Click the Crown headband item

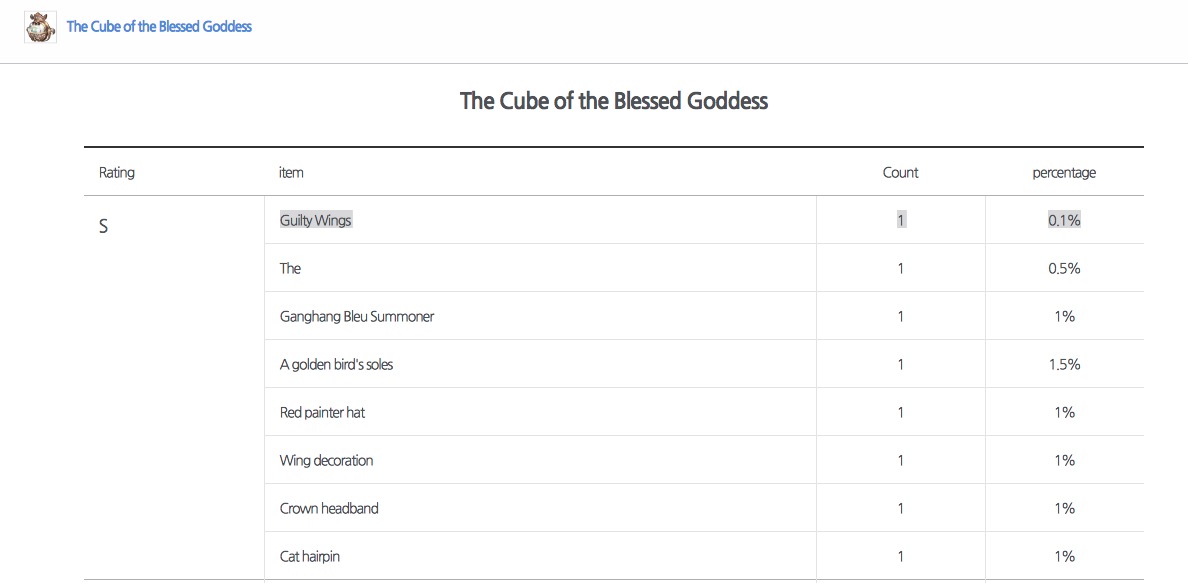[x=329, y=509]
